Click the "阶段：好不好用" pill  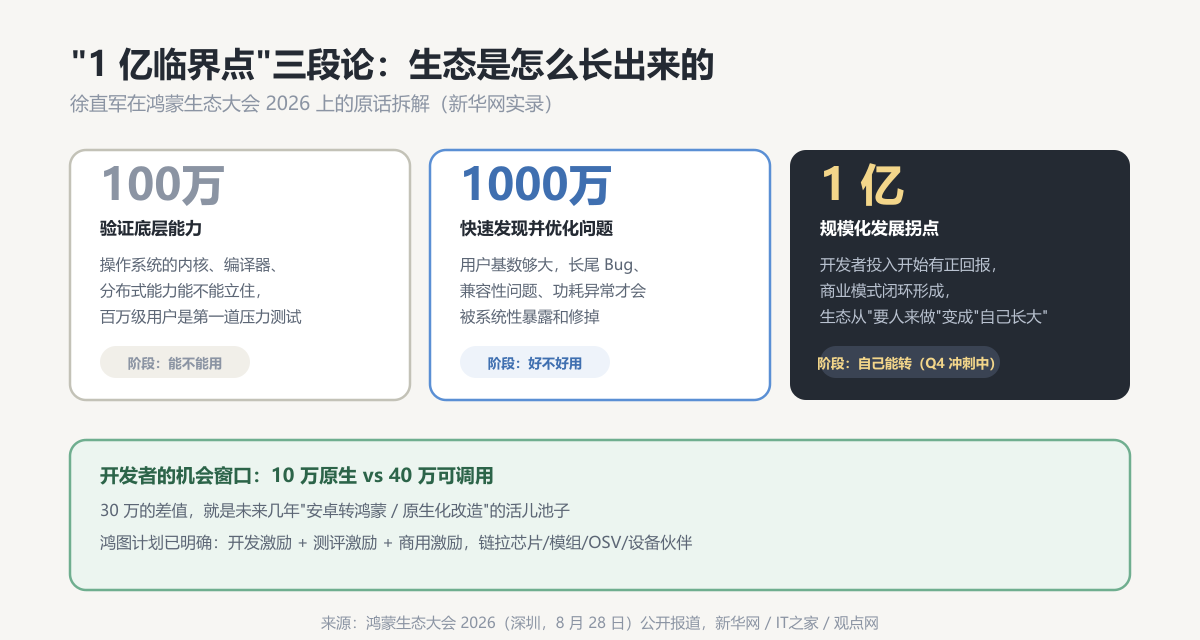click(535, 363)
